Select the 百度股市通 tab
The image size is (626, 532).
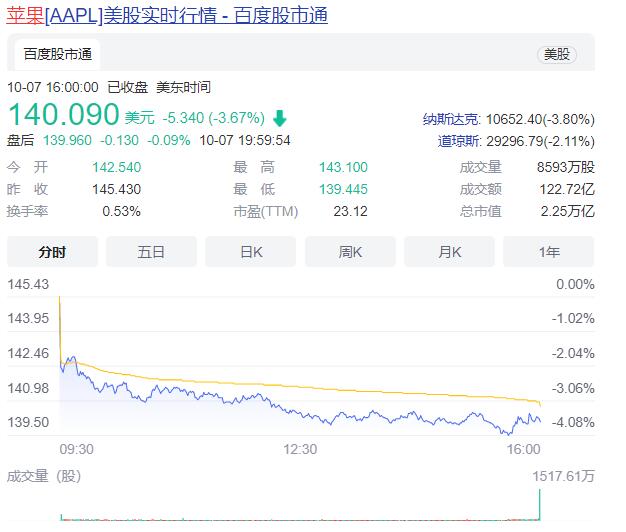pyautogui.click(x=57, y=54)
